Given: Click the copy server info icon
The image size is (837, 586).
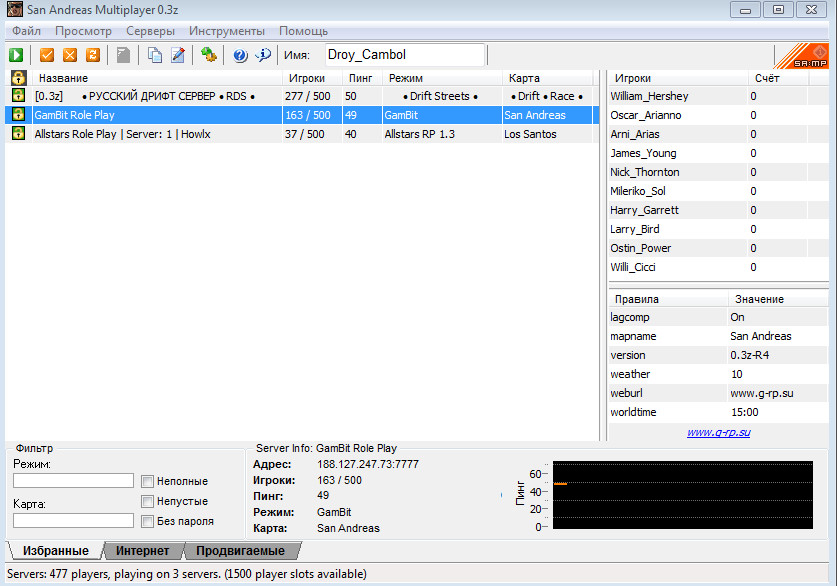Looking at the screenshot, I should pyautogui.click(x=155, y=55).
